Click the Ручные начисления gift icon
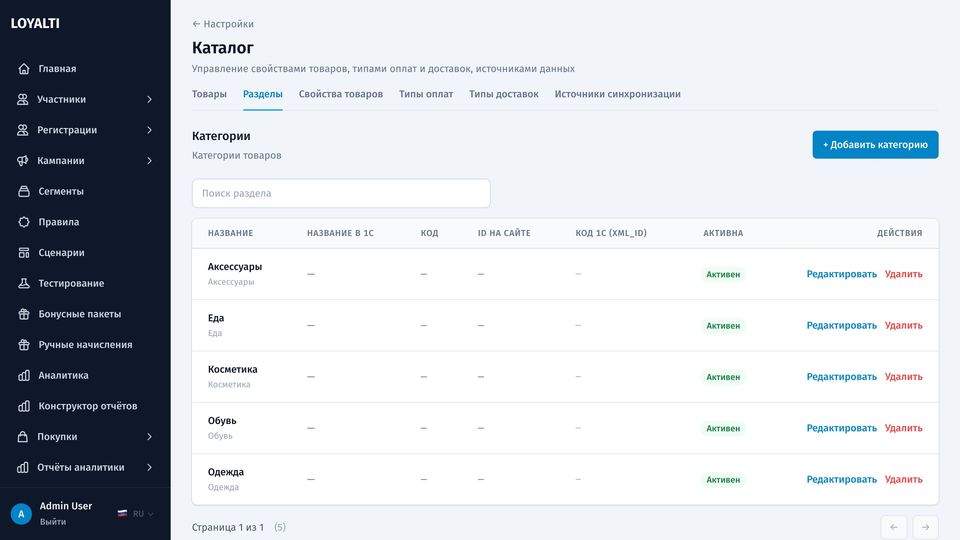Screen dimensions: 960x540 [x=24, y=344]
